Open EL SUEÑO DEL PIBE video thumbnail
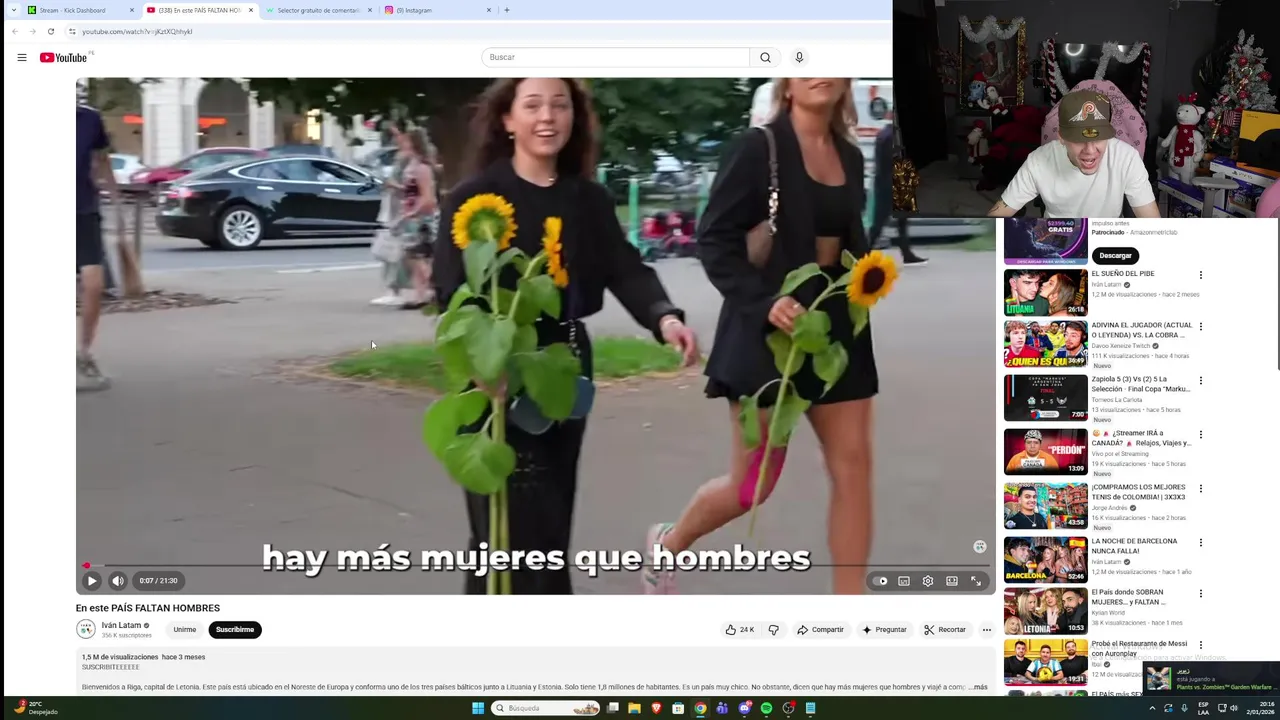The width and height of the screenshot is (1280, 720). coord(1045,292)
